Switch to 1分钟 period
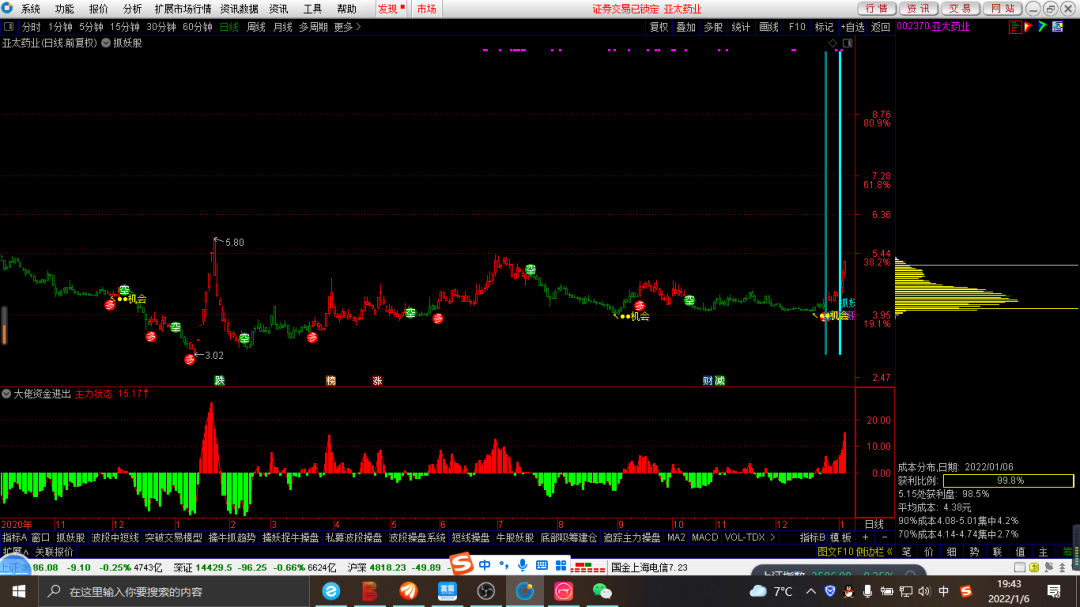 click(x=60, y=27)
